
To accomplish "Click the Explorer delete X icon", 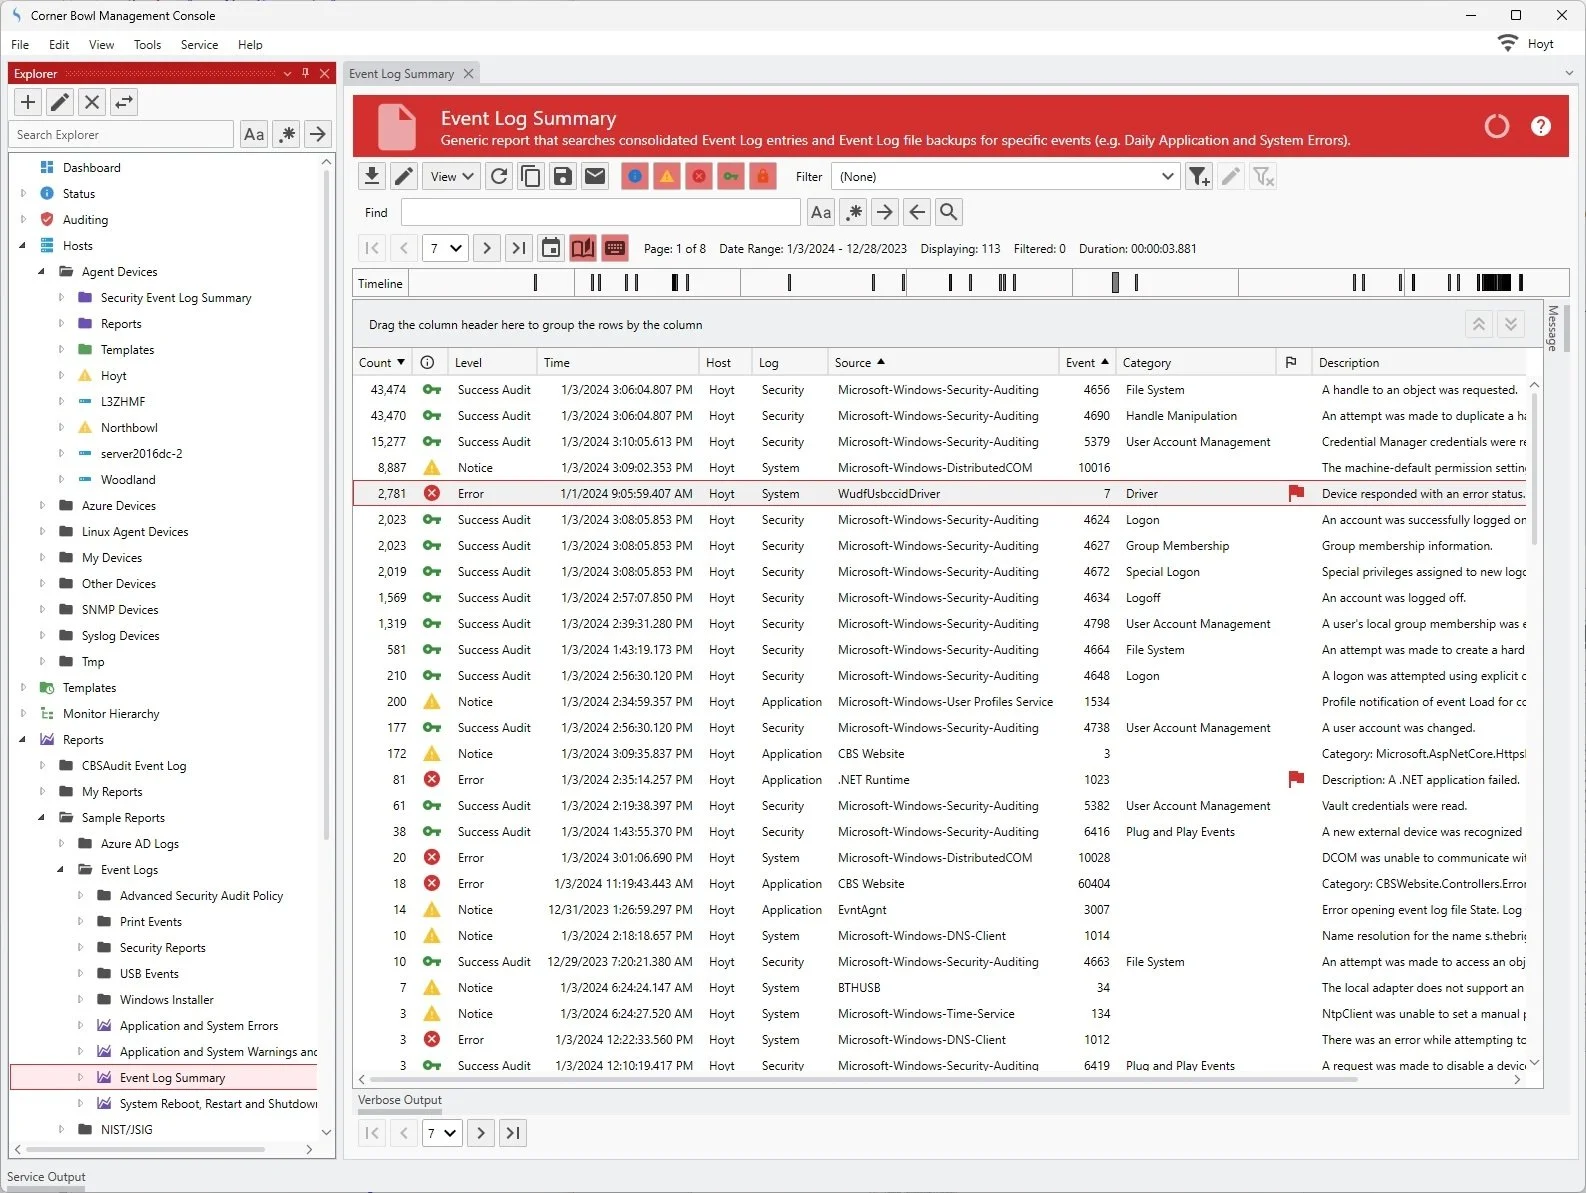I will (x=92, y=102).
